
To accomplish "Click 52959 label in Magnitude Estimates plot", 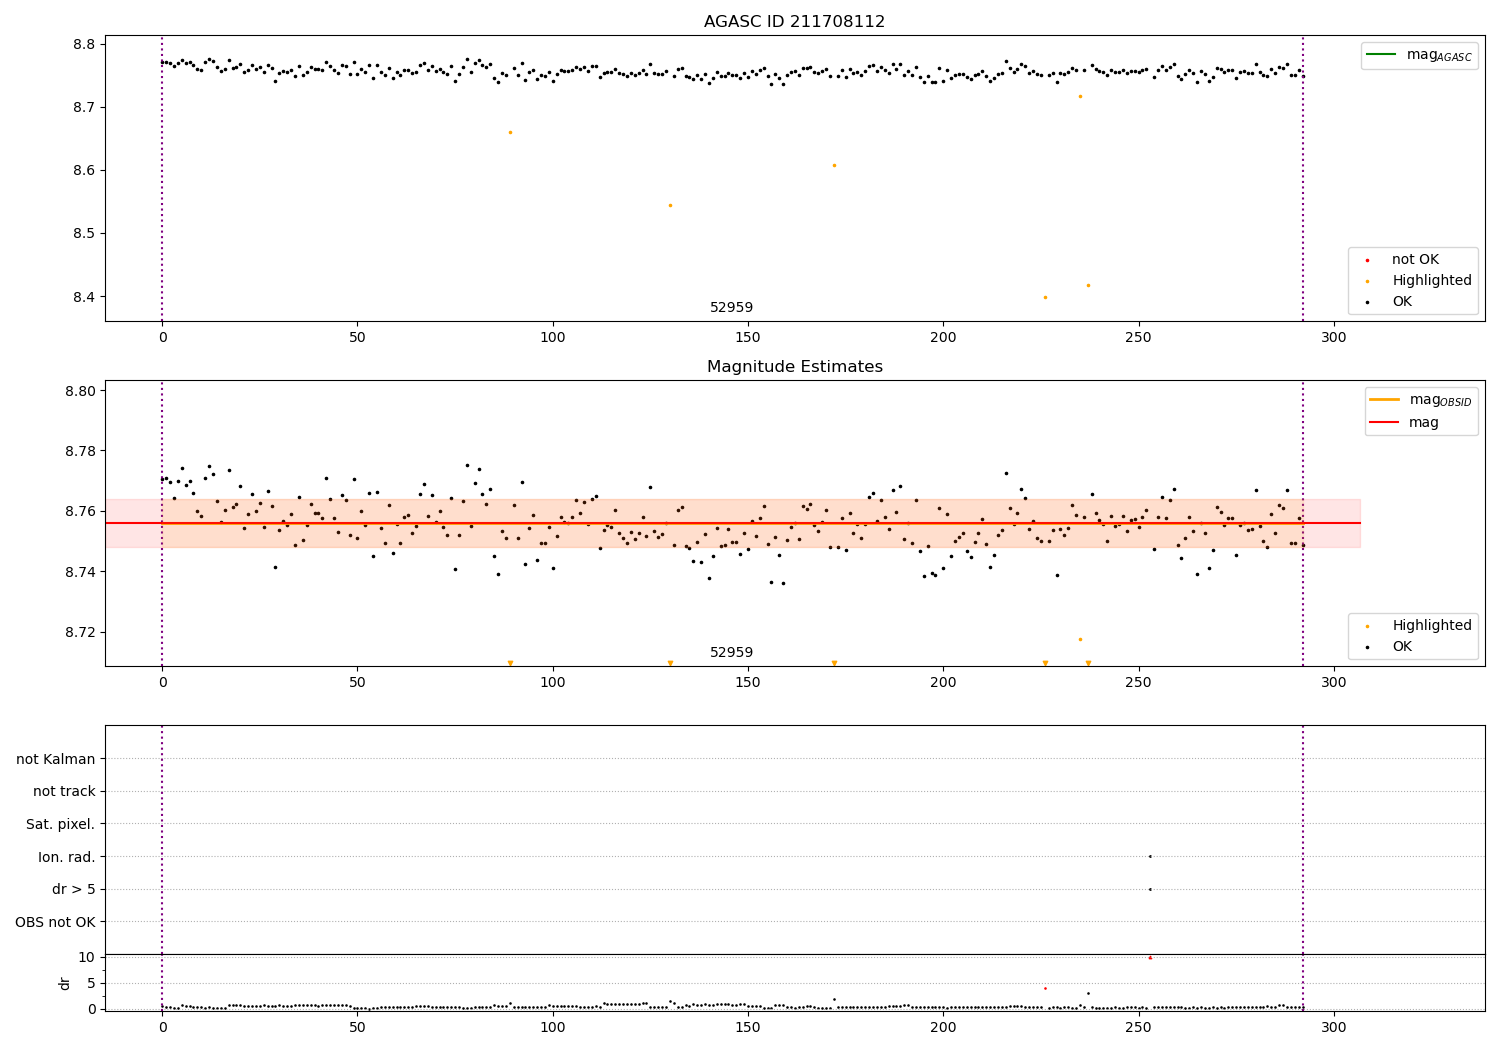I will [x=731, y=653].
